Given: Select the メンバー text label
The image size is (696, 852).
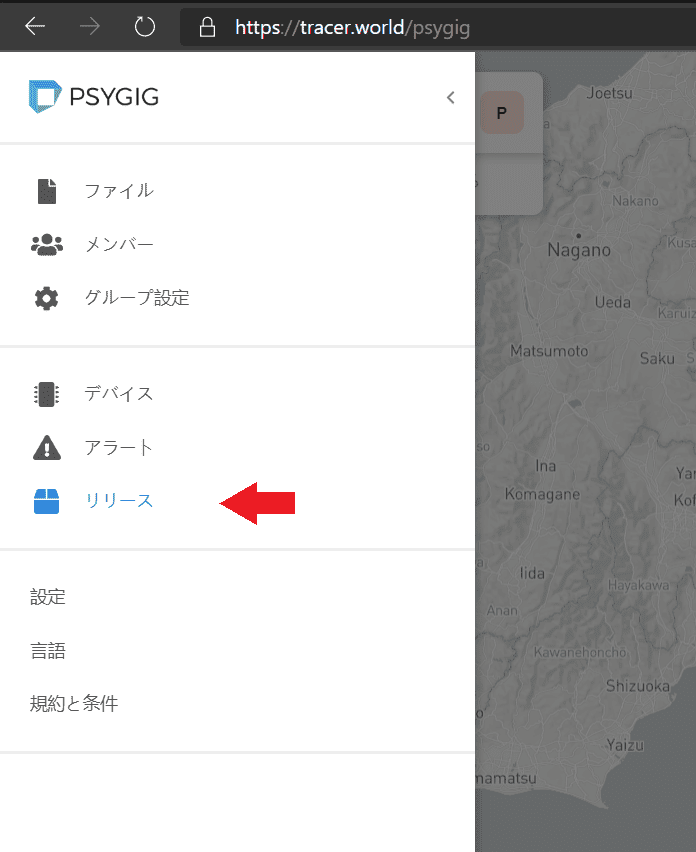Looking at the screenshot, I should coord(119,244).
